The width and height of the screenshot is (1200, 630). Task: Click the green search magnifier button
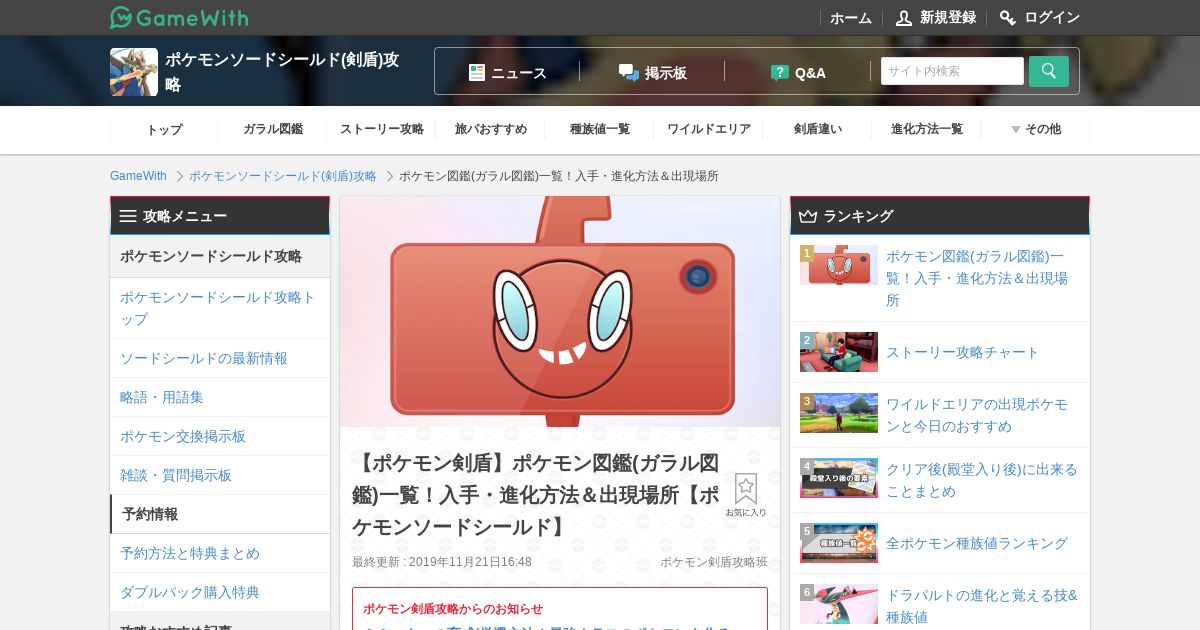pos(1049,71)
